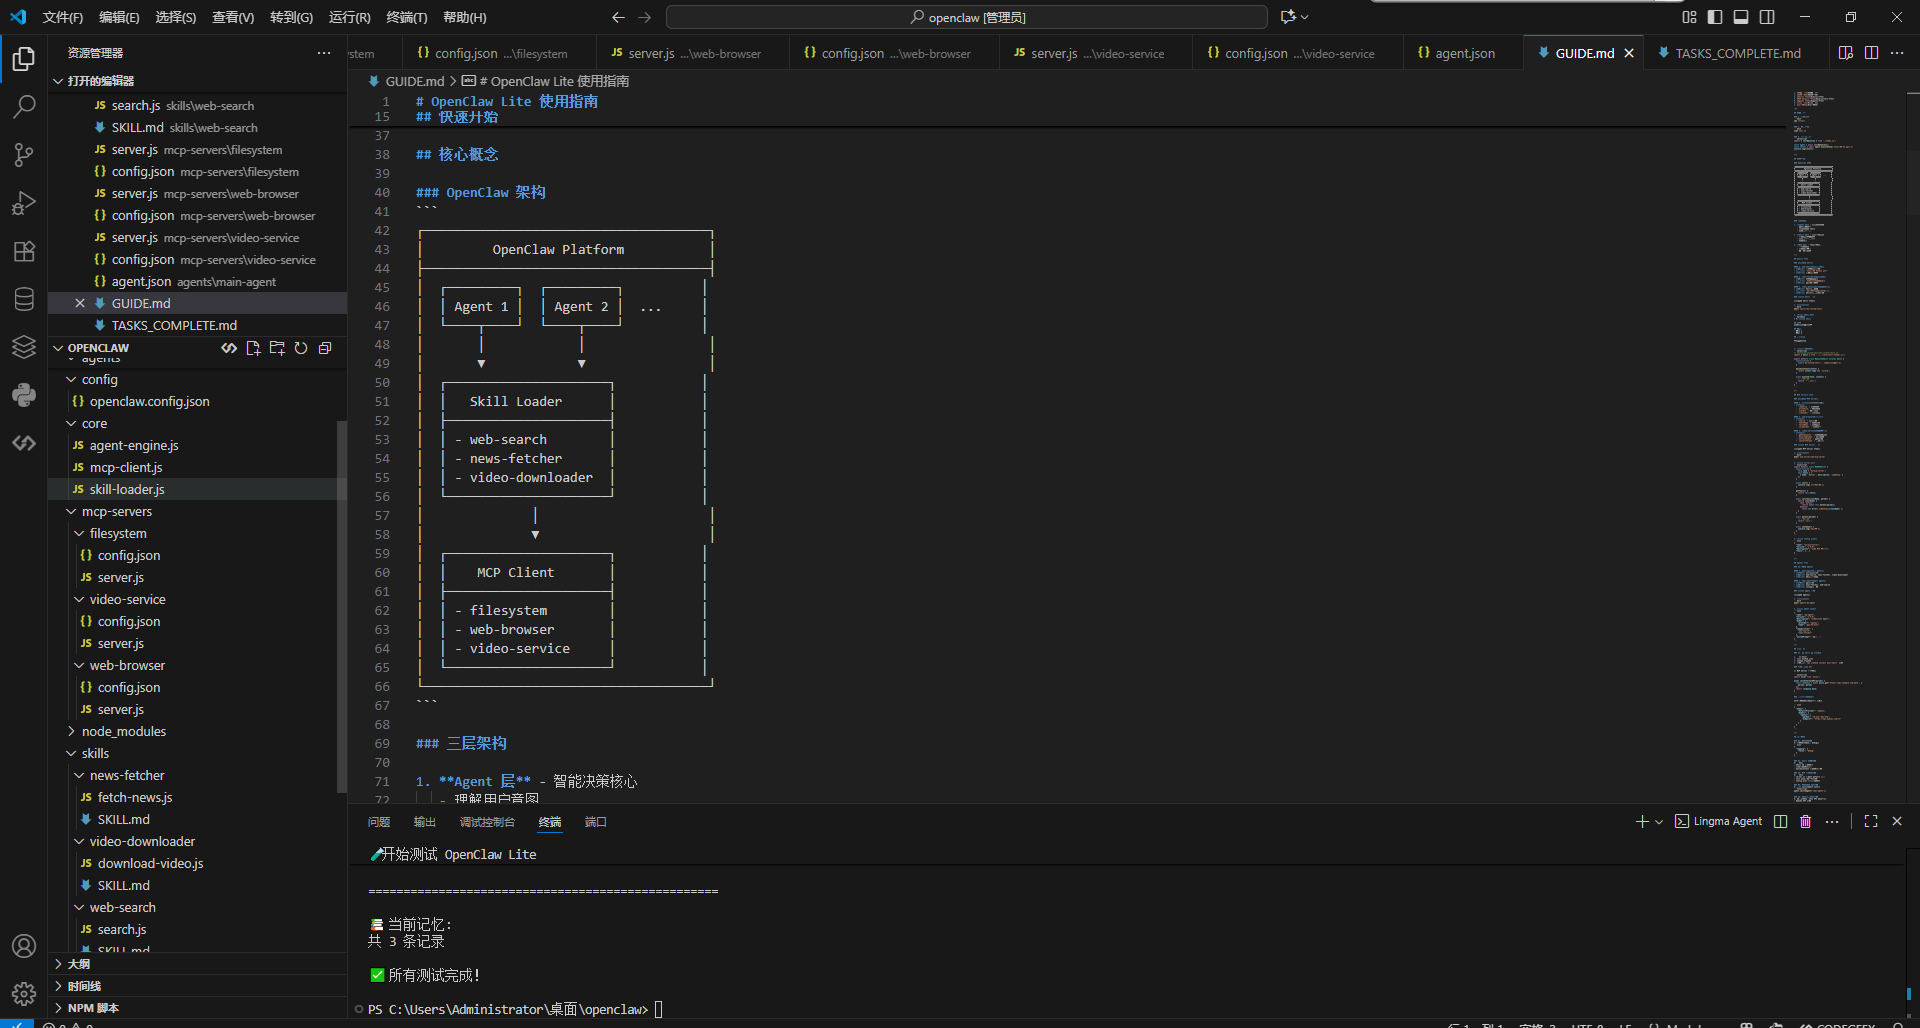This screenshot has width=1920, height=1028.
Task: Close GUIDE.md editor tab
Action: [x=1629, y=53]
